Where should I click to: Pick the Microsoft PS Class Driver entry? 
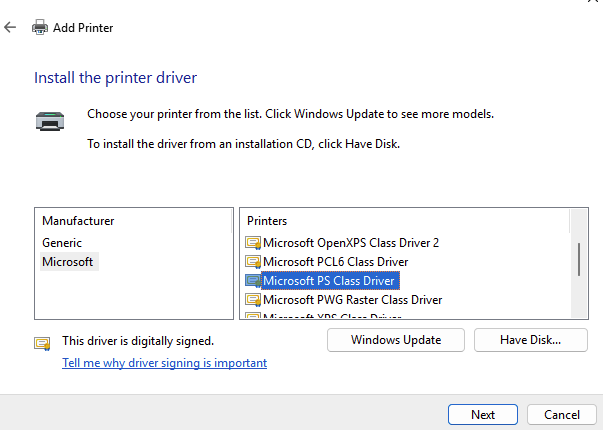[329, 280]
